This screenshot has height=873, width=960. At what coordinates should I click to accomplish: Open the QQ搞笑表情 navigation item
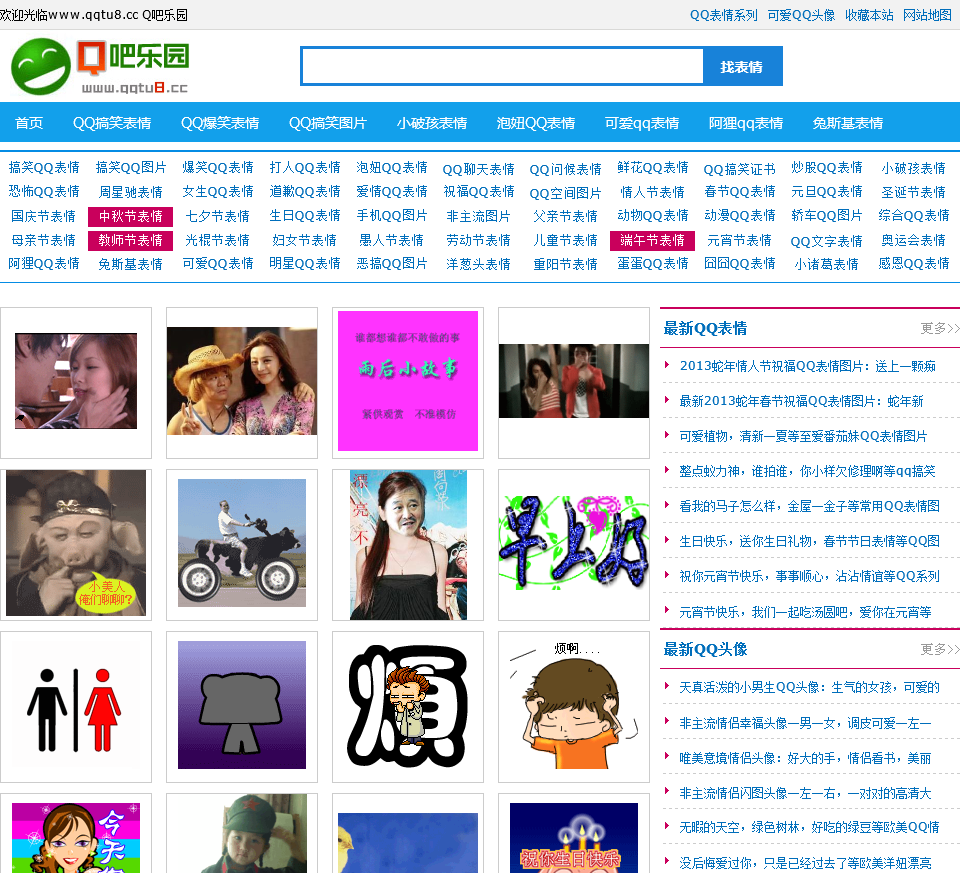click(x=112, y=123)
